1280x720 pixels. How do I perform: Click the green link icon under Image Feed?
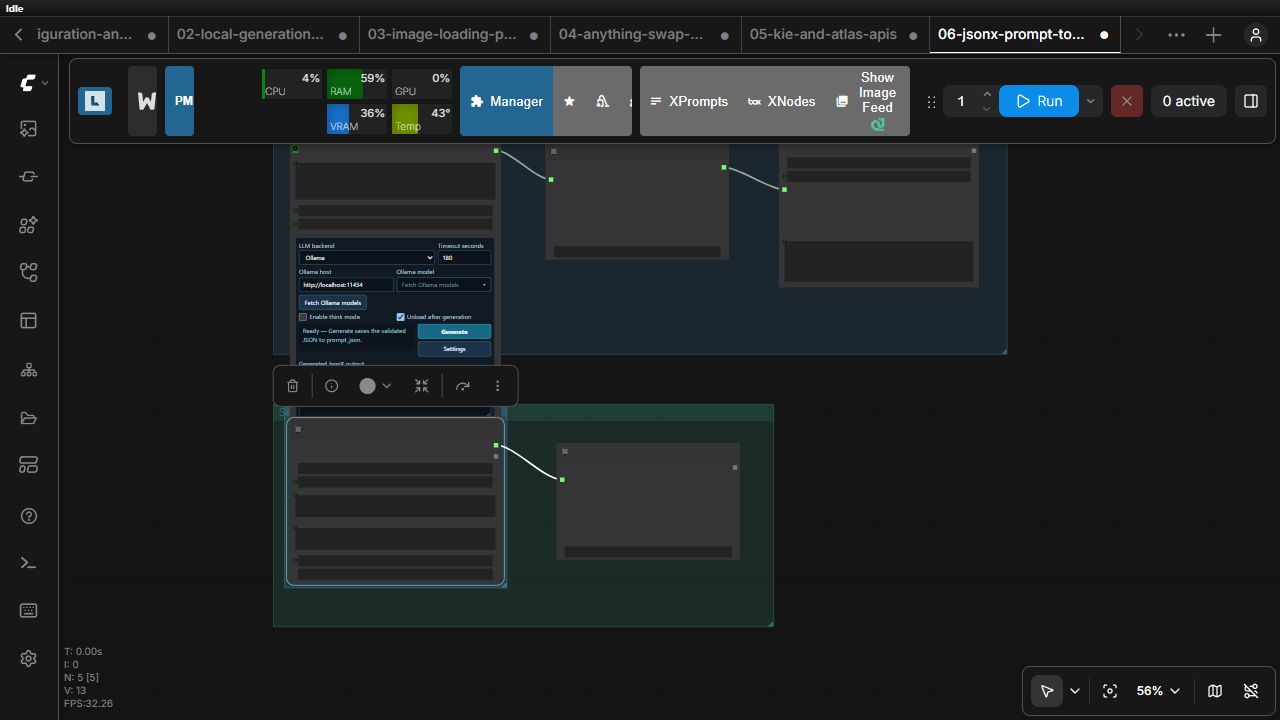(x=877, y=124)
